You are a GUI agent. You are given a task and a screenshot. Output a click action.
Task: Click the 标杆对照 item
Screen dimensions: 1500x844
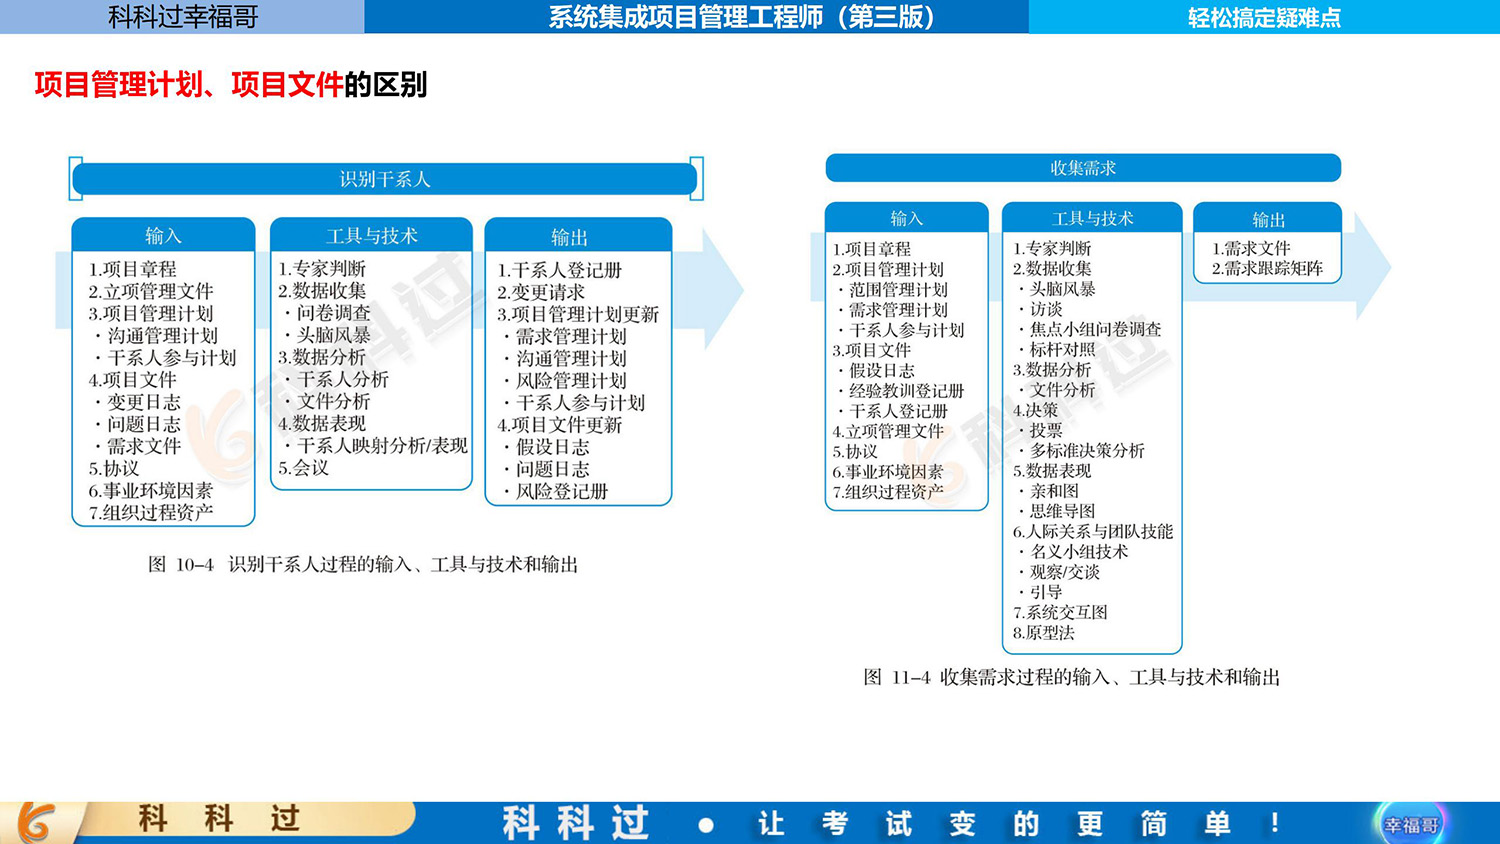click(x=1062, y=349)
